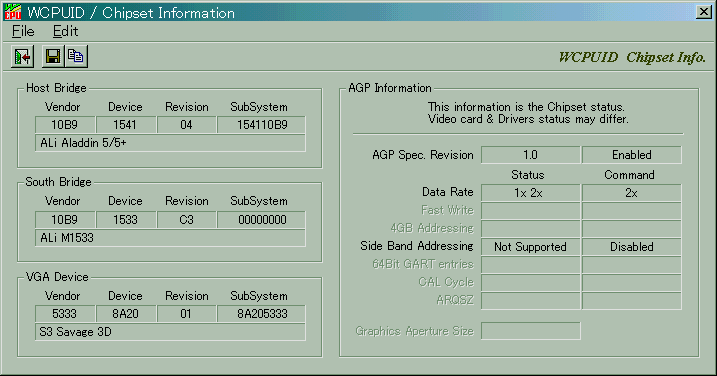Click the AGP revision Enabled field
717x376 pixels.
click(631, 155)
